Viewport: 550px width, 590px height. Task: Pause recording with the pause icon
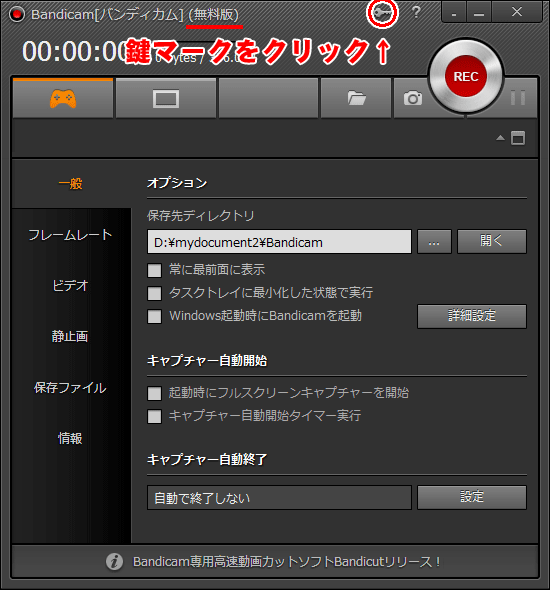pos(518,98)
